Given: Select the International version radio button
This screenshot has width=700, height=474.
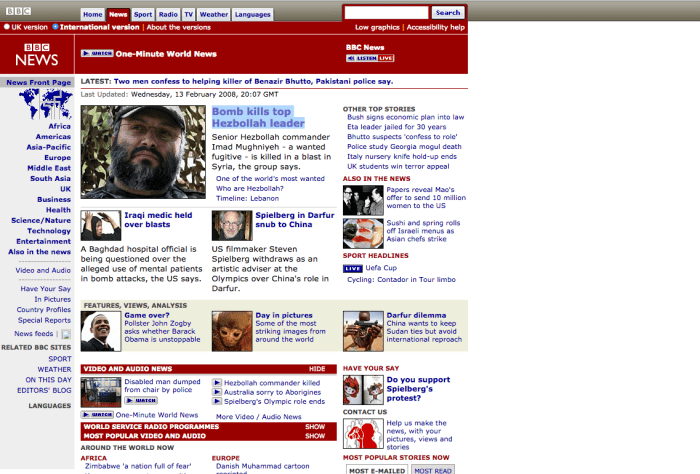Looking at the screenshot, I should click(x=55, y=27).
